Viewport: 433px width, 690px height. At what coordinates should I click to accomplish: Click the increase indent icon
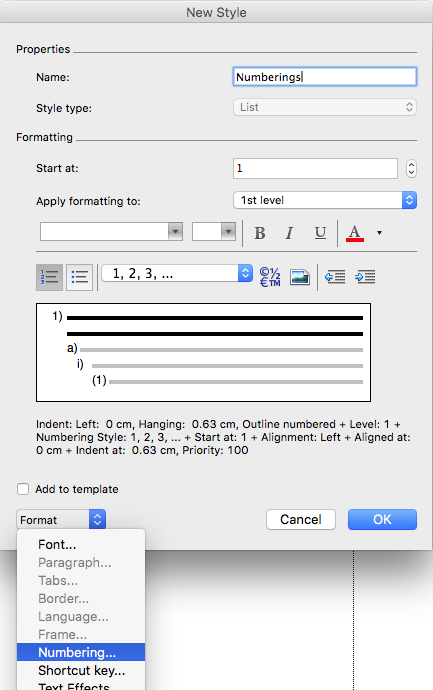(365, 277)
